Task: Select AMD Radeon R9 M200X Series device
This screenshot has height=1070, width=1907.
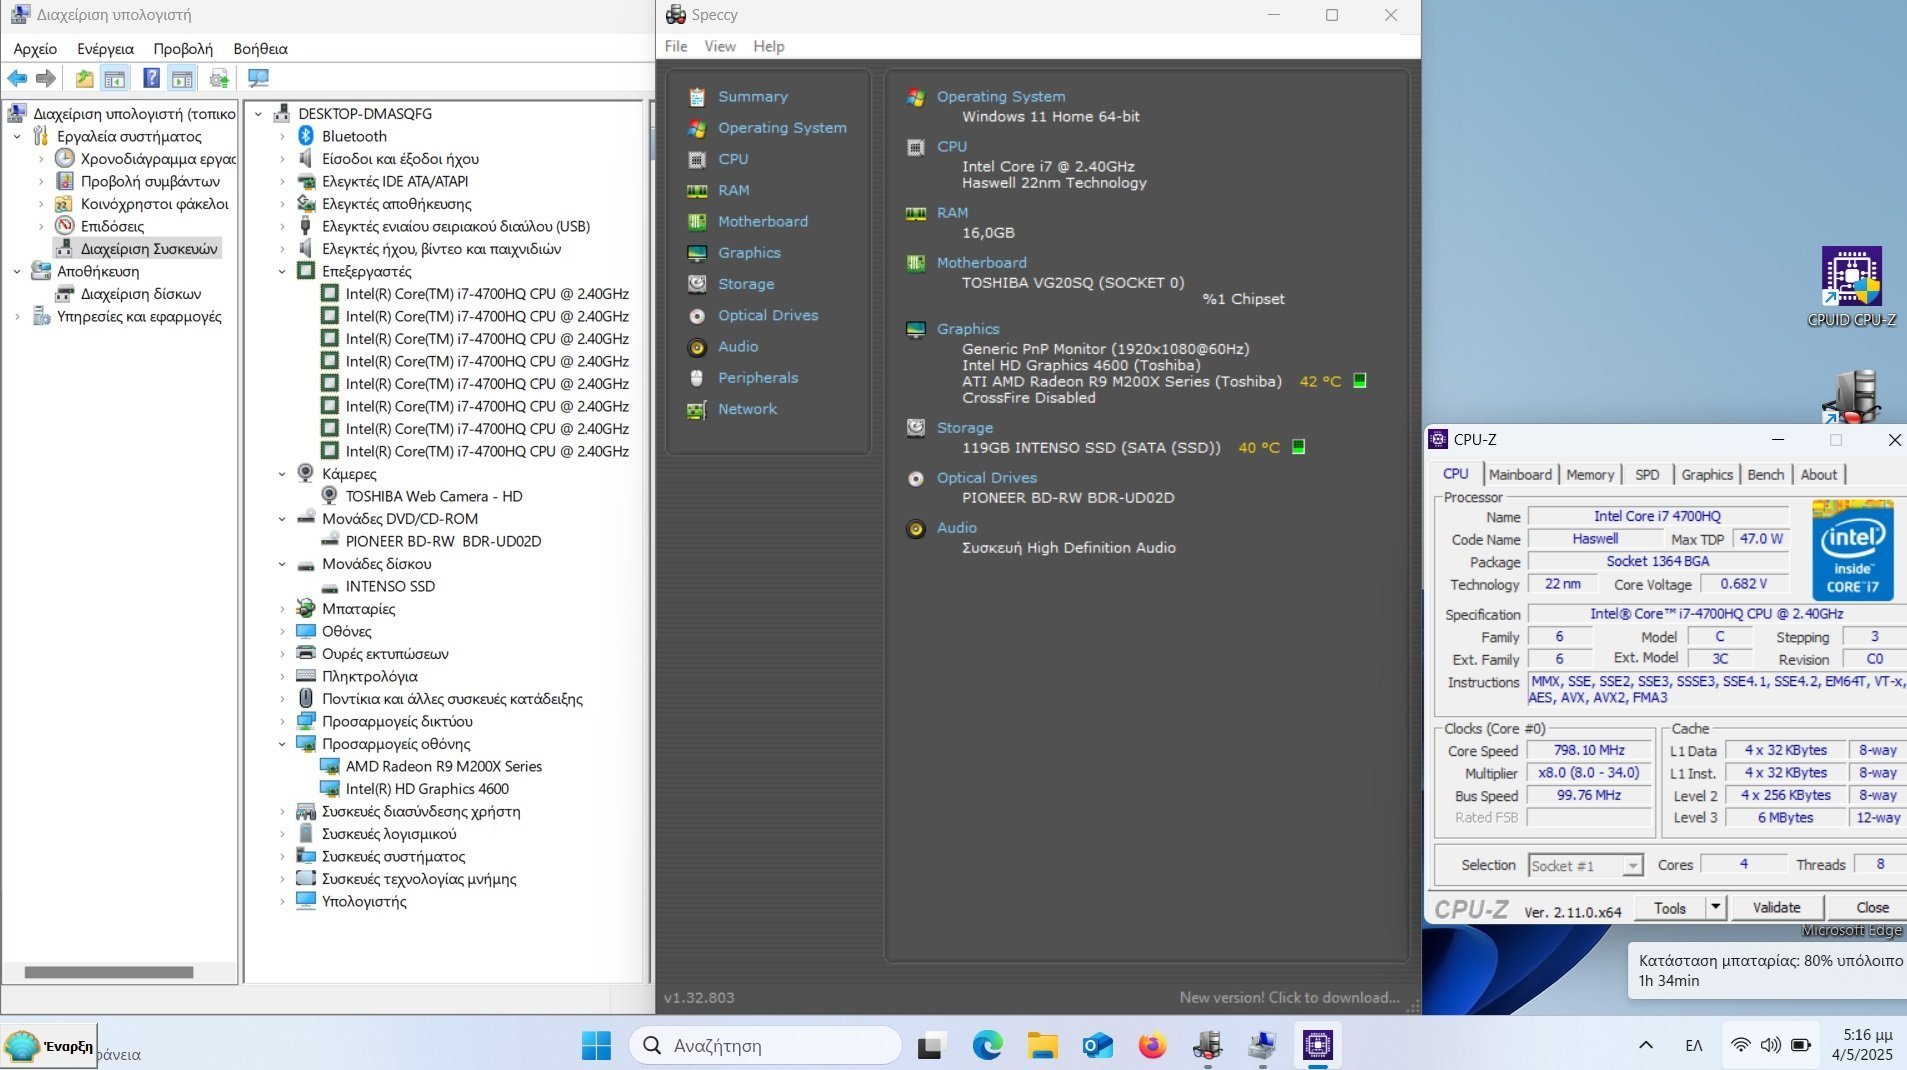Action: [443, 767]
